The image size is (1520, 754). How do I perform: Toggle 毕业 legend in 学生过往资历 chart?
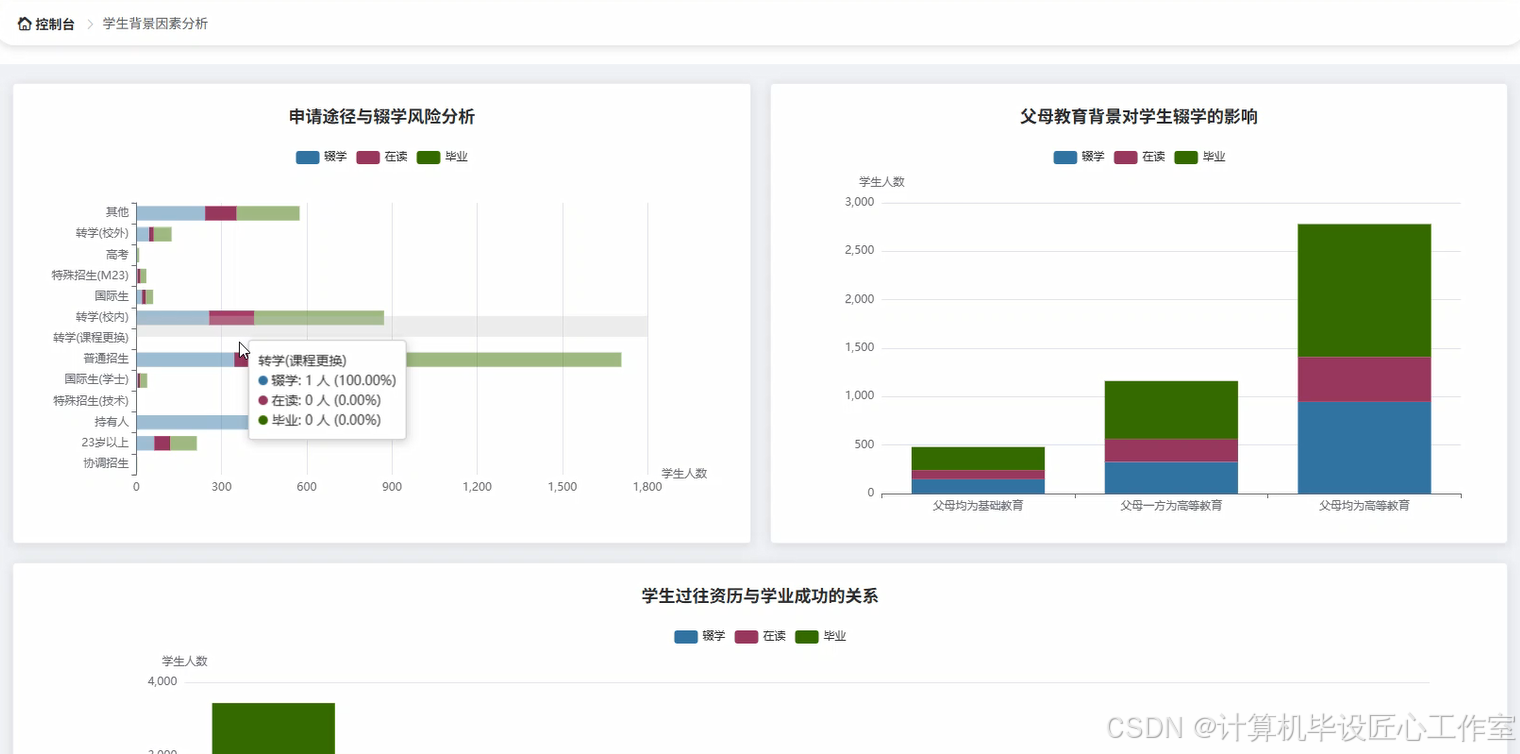click(821, 636)
